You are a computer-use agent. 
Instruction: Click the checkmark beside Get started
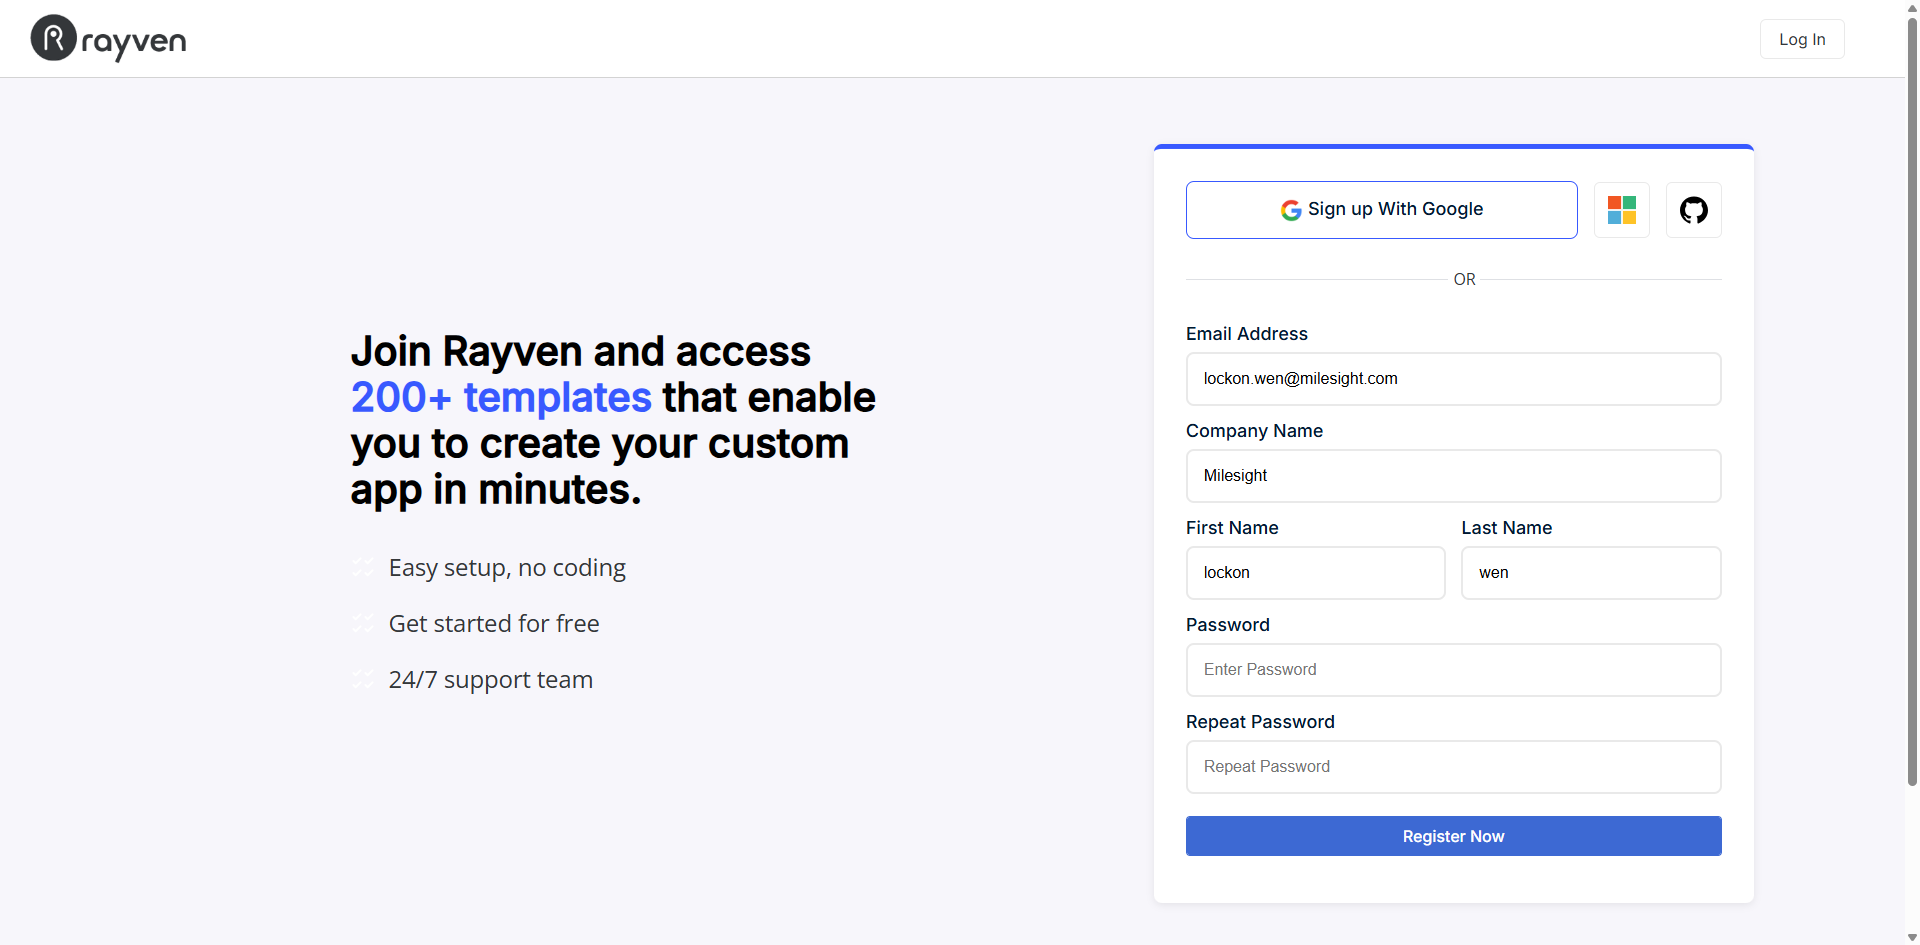363,624
